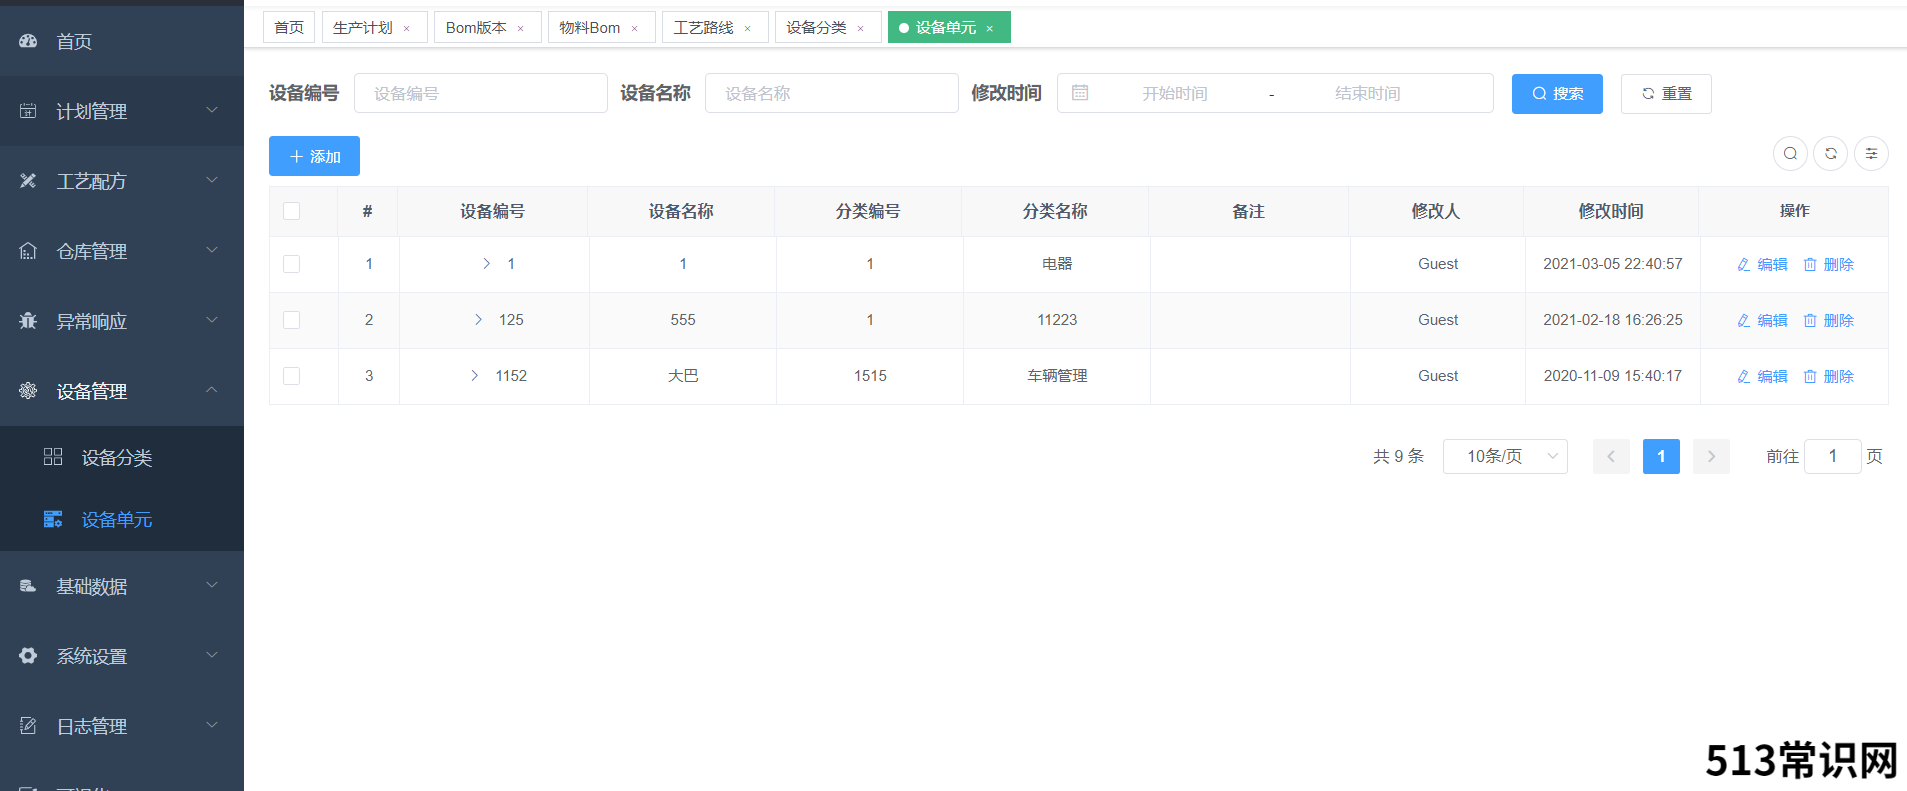Delete the row dated 2021-02-18
1907x791 pixels.
point(1829,320)
